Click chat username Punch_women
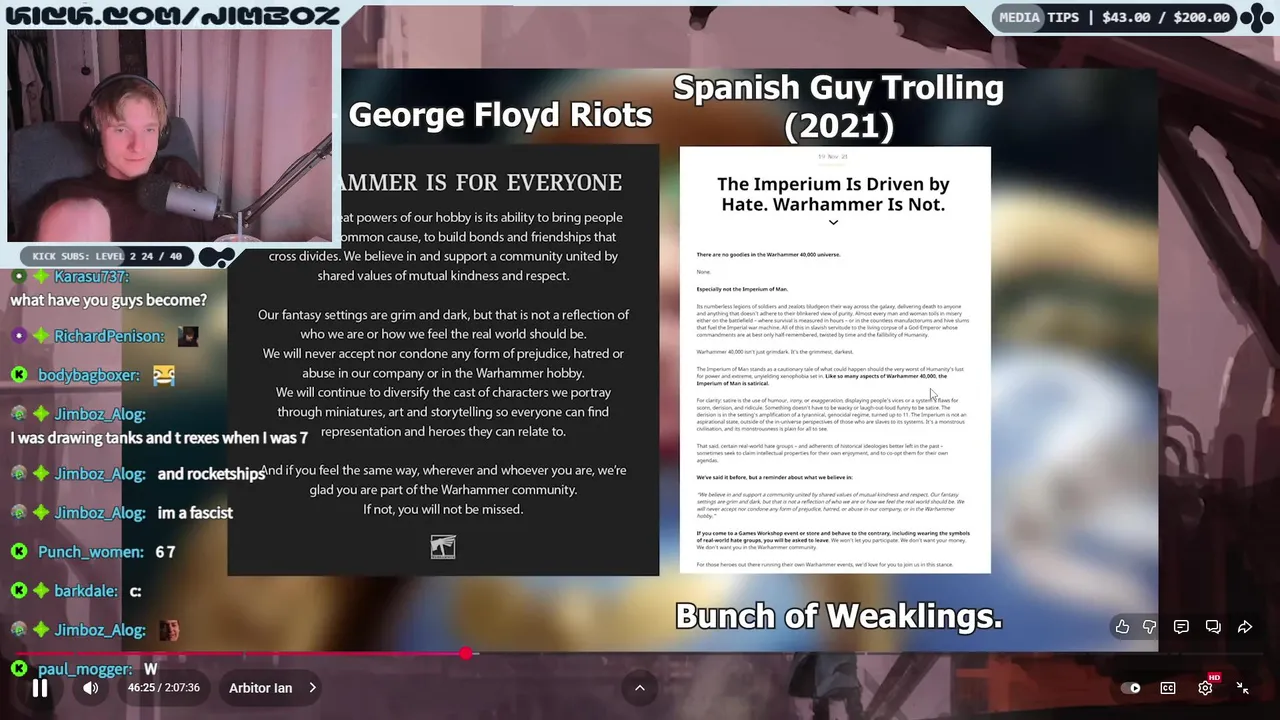 [90, 552]
